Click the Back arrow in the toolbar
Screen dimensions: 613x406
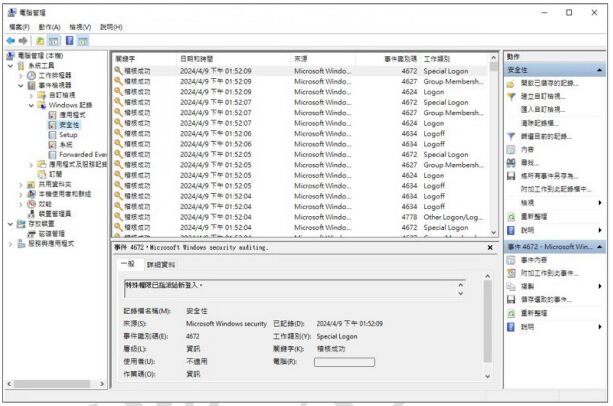click(11, 40)
